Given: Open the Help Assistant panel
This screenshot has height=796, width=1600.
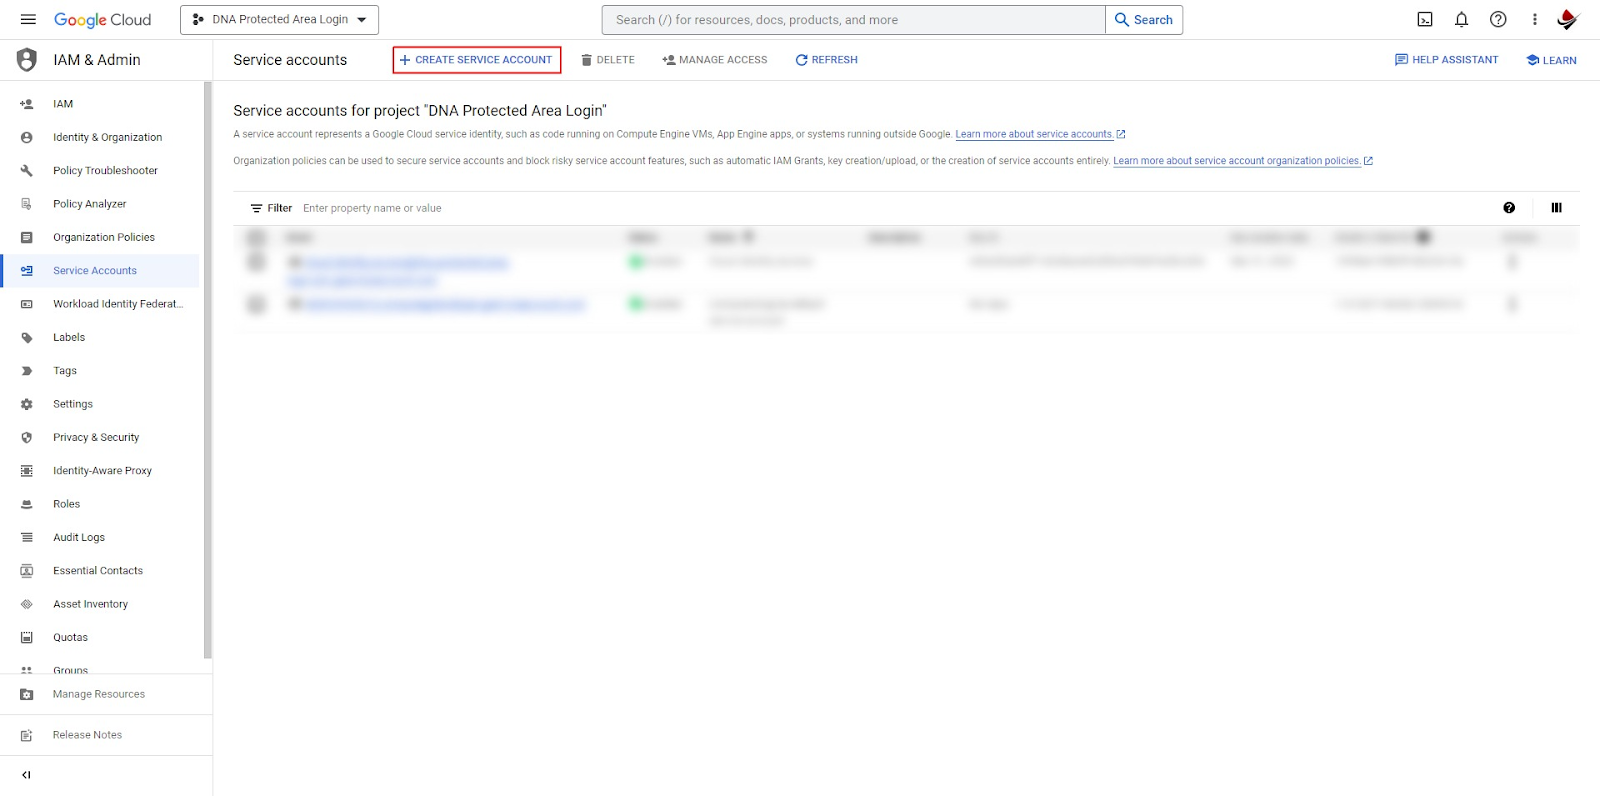Looking at the screenshot, I should [x=1446, y=60].
